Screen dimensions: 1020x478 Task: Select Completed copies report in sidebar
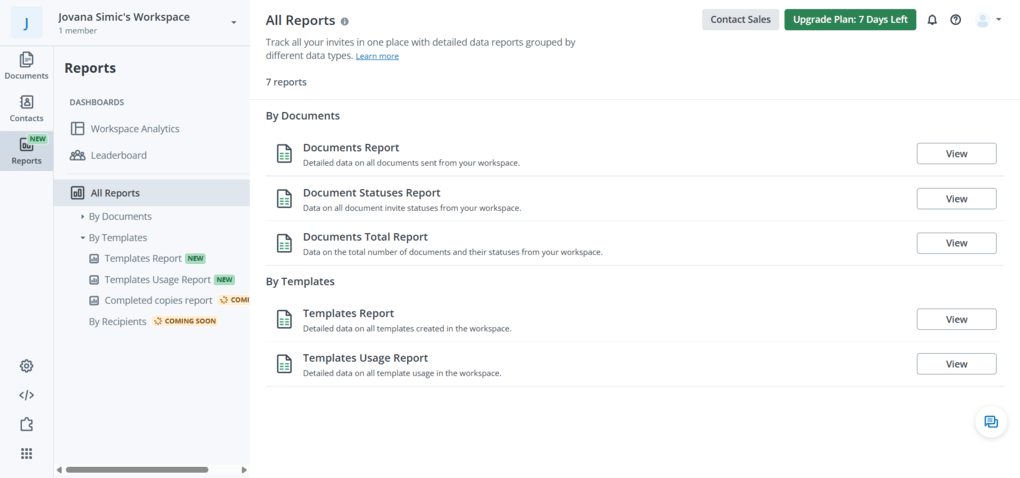tap(159, 300)
